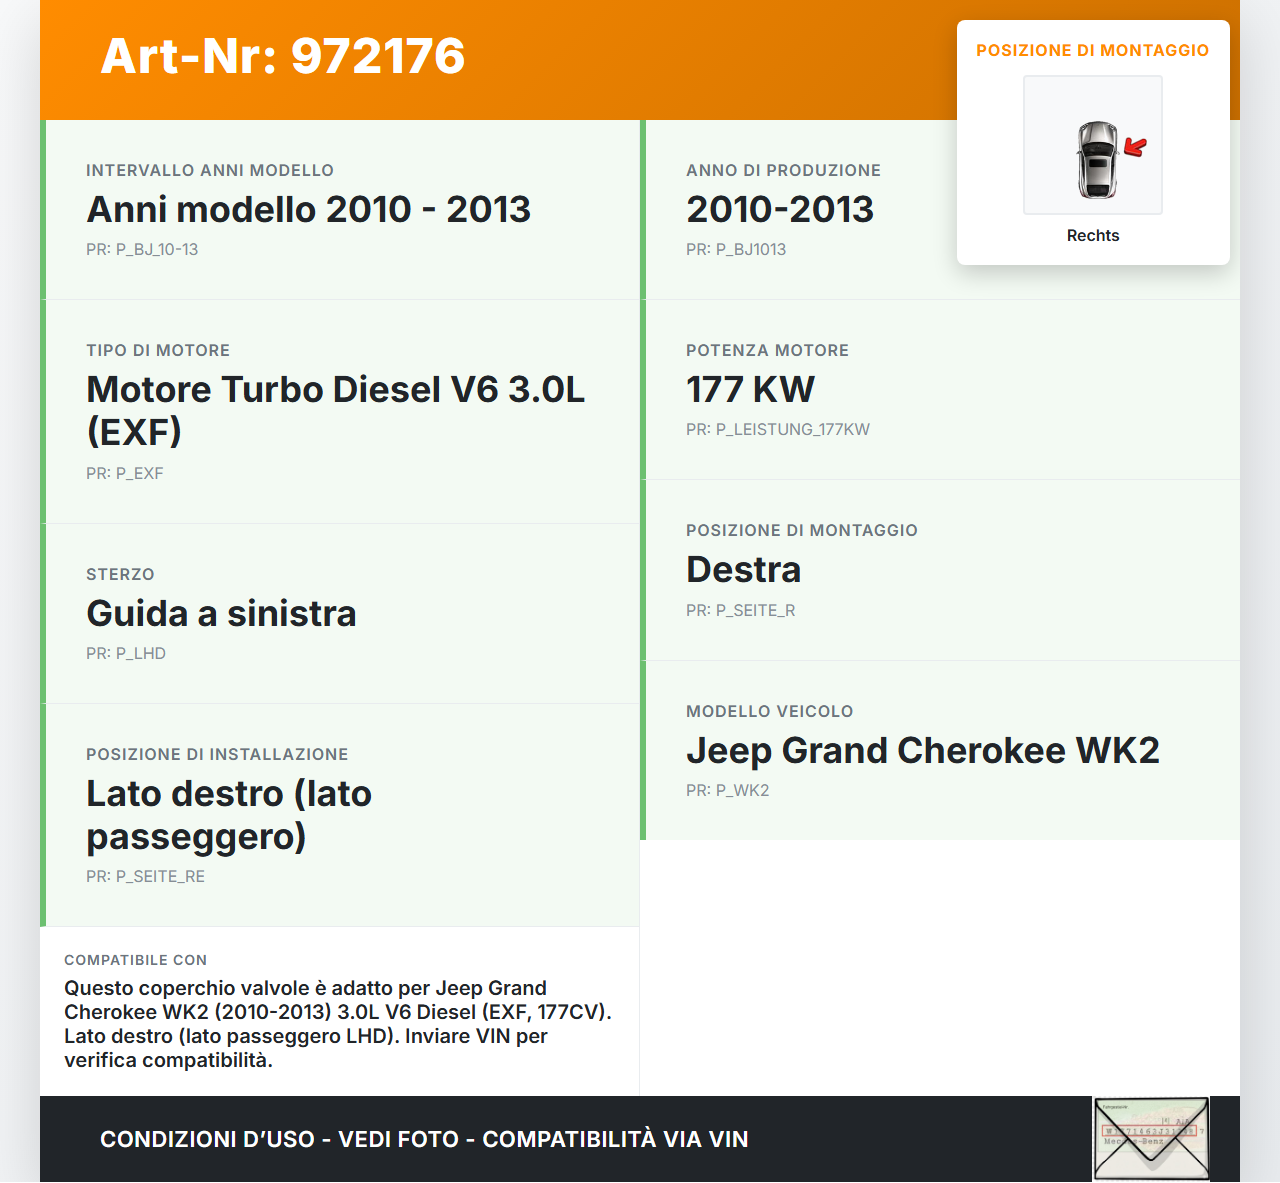Screen dimensions: 1280x1183
Task: Select the PR: P_SEITE_R code
Action: pyautogui.click(x=740, y=610)
